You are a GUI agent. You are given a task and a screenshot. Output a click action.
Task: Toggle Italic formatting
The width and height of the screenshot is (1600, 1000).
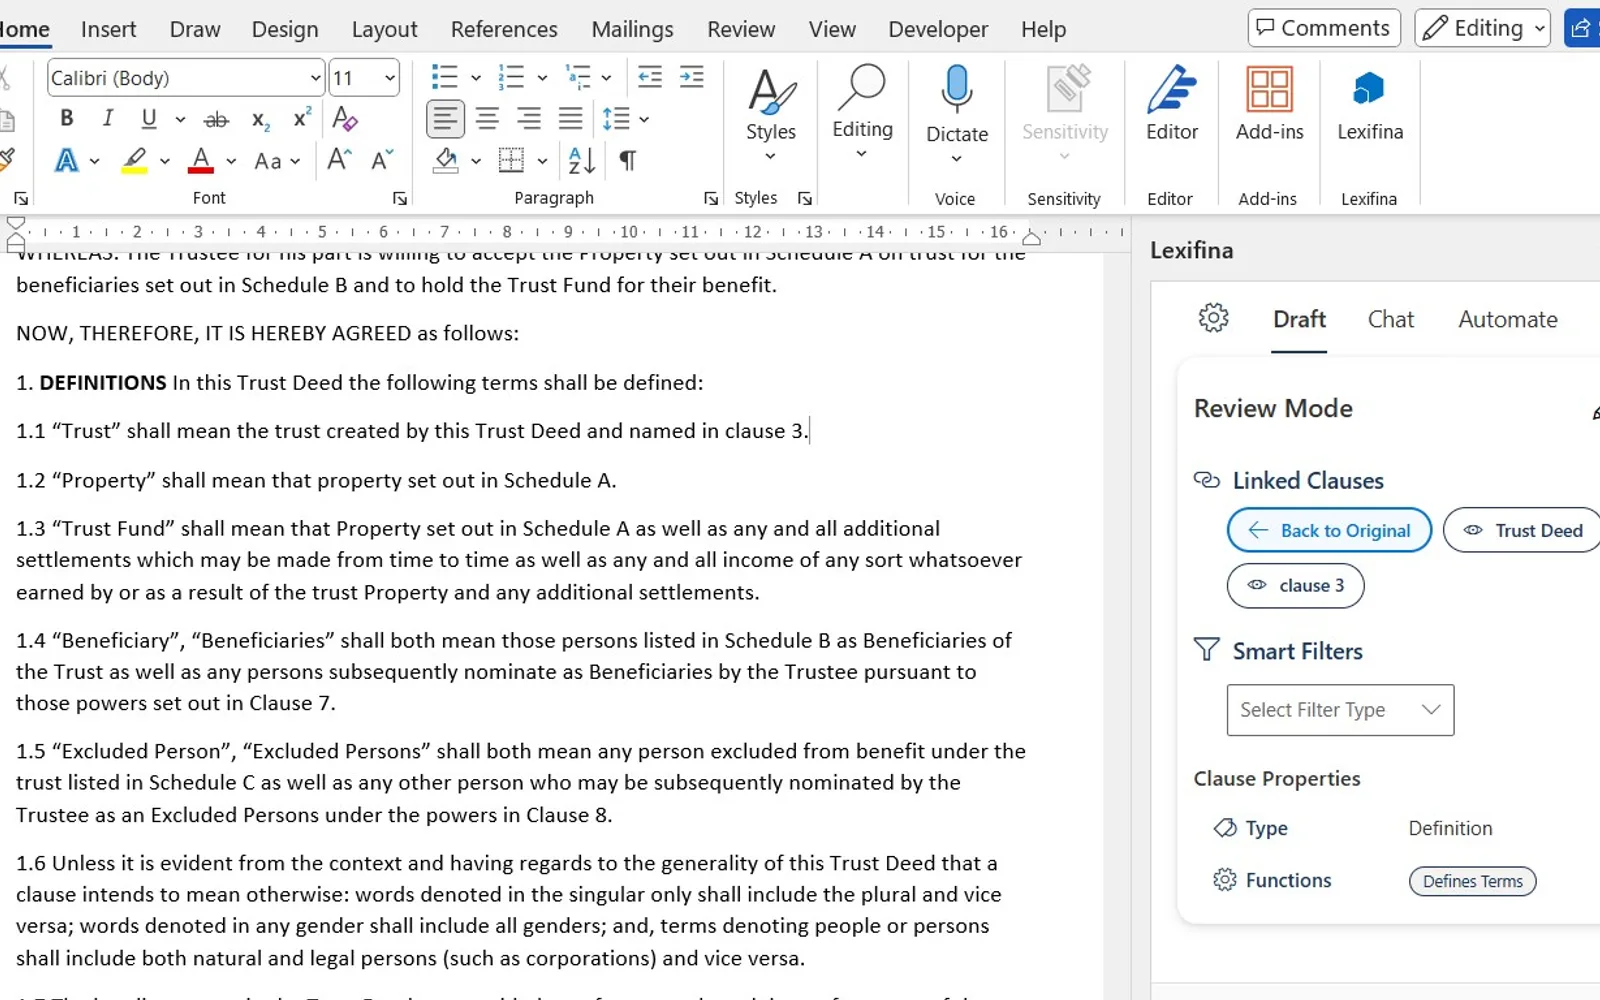pos(108,119)
